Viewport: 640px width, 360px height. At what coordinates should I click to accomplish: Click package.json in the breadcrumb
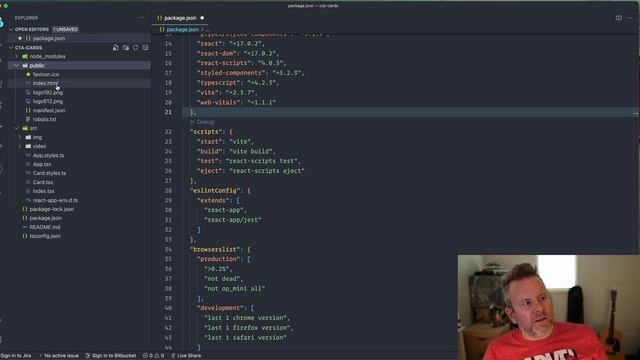[x=182, y=29]
